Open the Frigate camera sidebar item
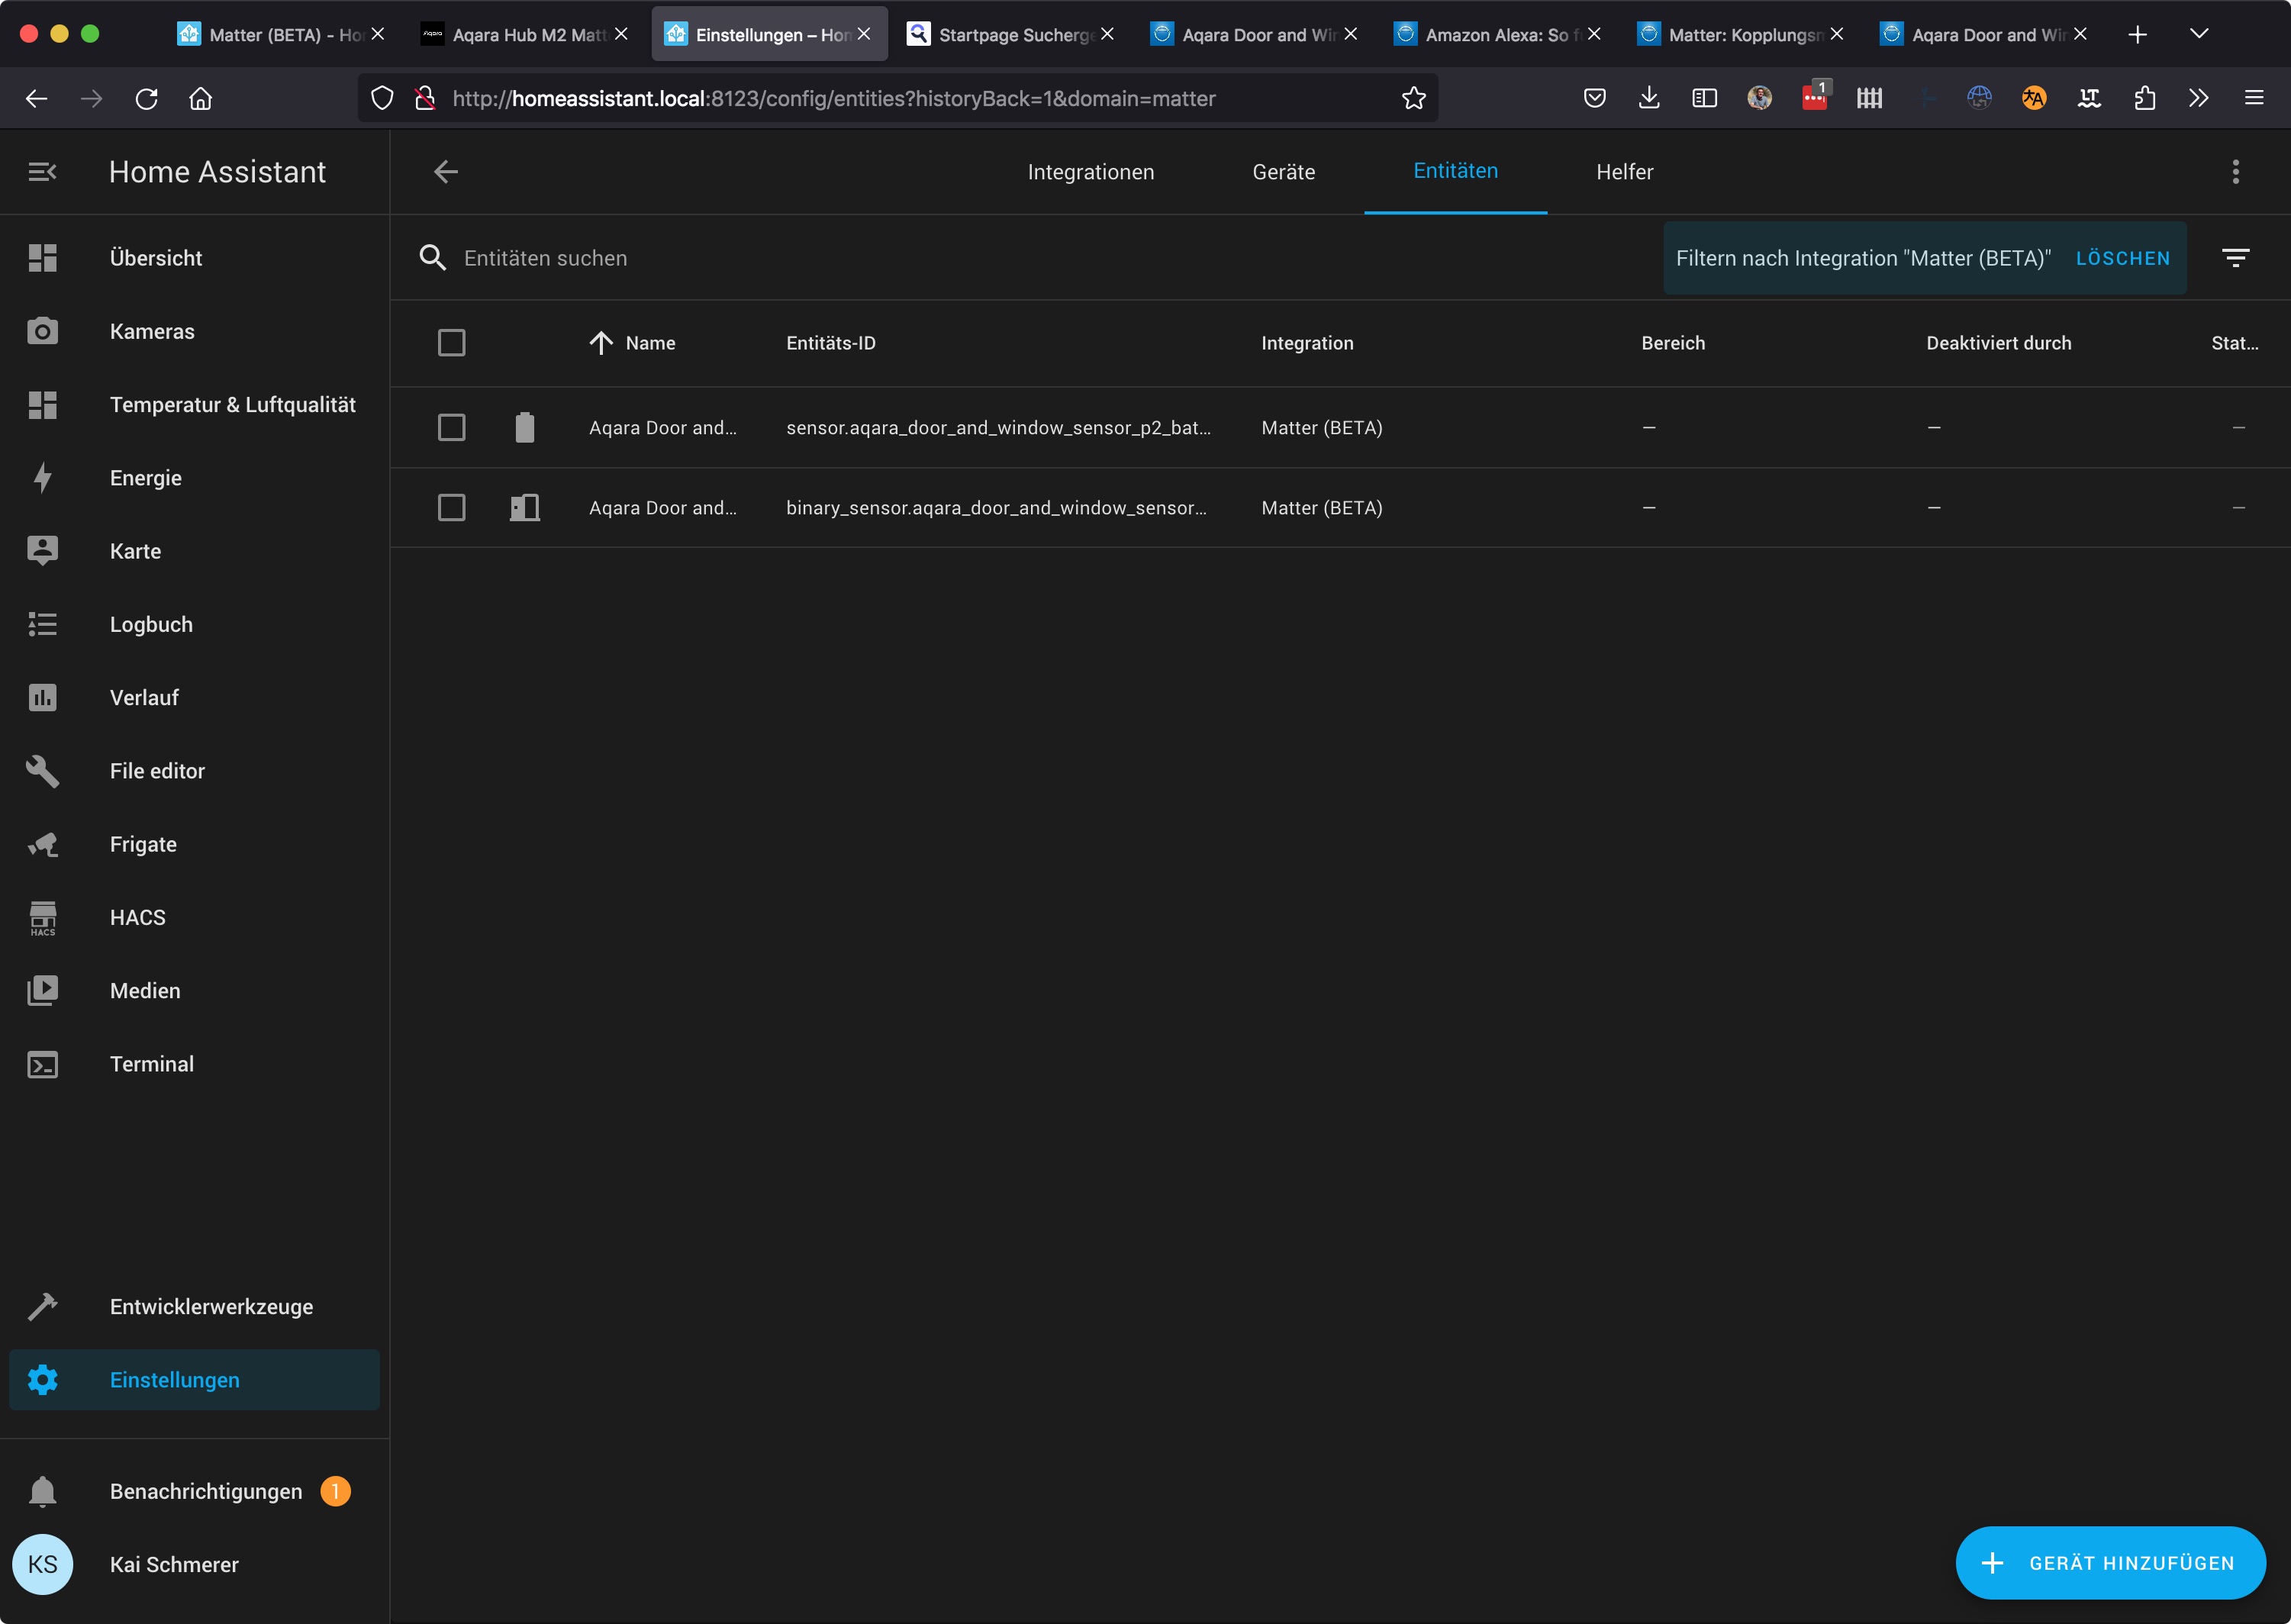This screenshot has height=1624, width=2291. (x=42, y=844)
